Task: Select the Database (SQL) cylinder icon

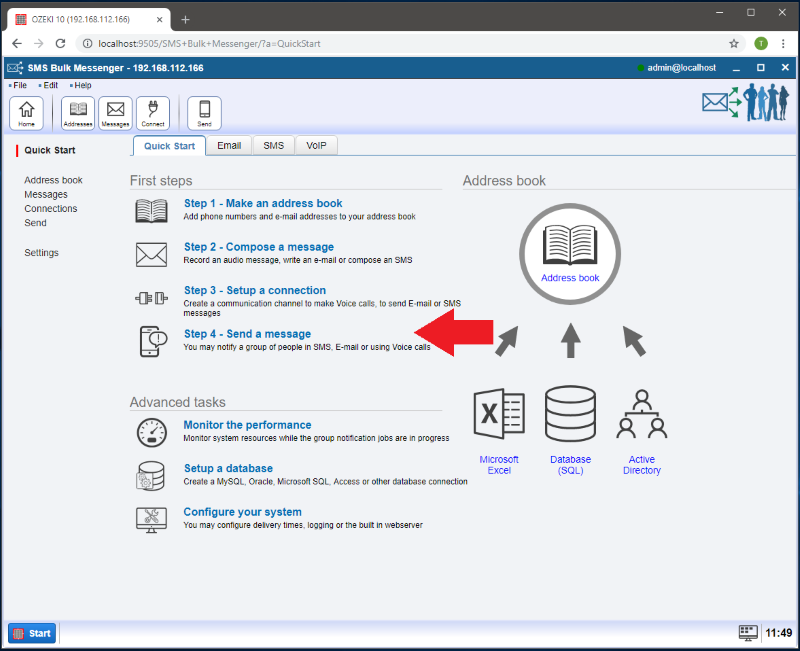Action: pyautogui.click(x=570, y=415)
